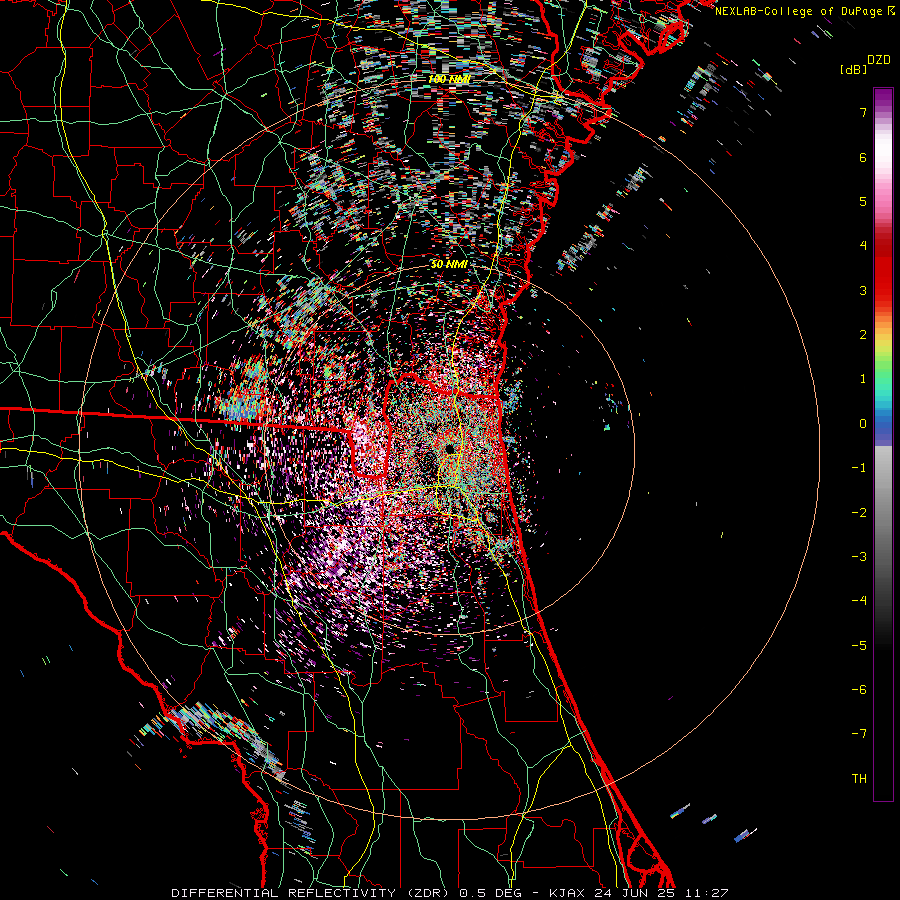Select the DZD legend title
This screenshot has height=900, width=900.
pos(879,60)
